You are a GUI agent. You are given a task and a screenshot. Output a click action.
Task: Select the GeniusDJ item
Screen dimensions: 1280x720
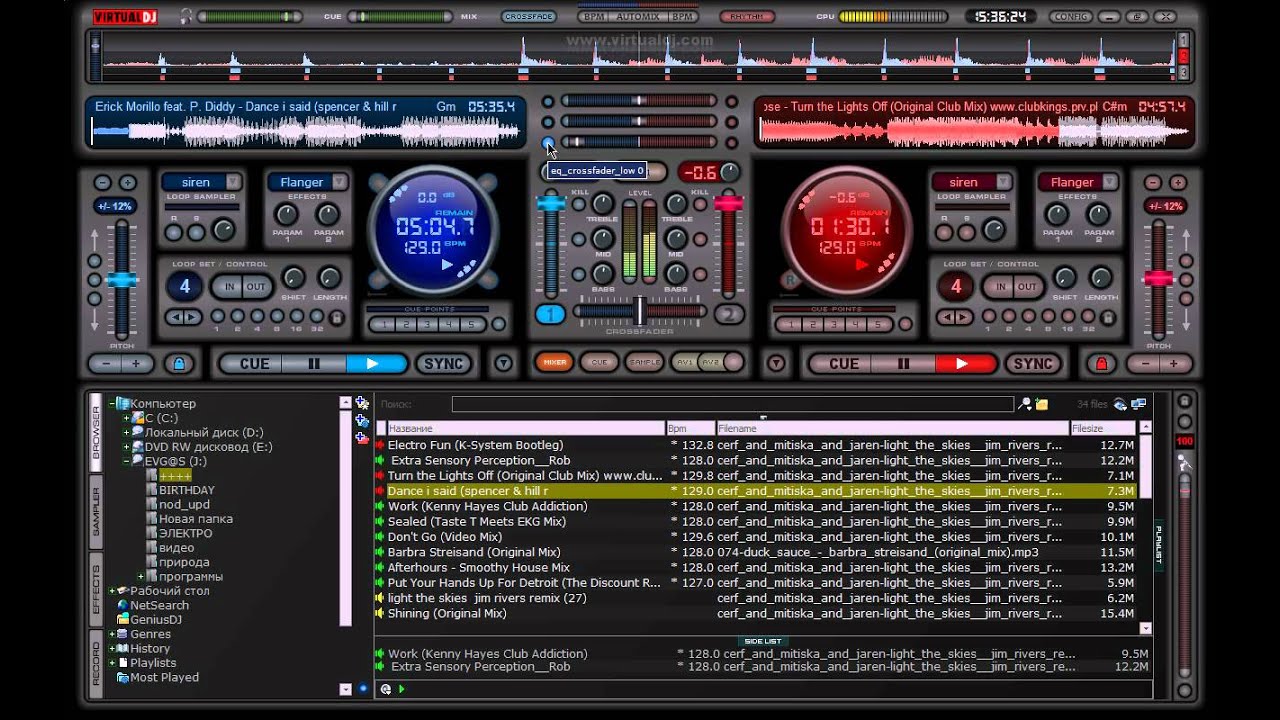click(x=156, y=619)
